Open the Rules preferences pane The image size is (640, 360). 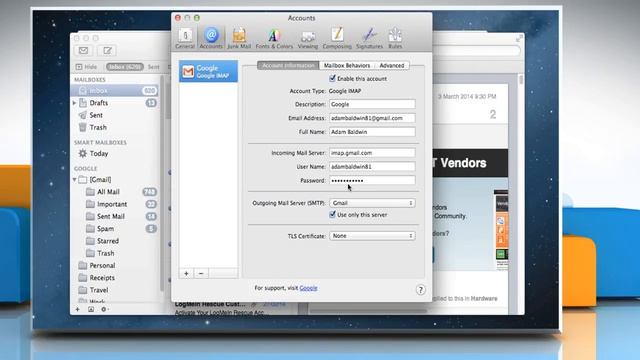pyautogui.click(x=395, y=39)
